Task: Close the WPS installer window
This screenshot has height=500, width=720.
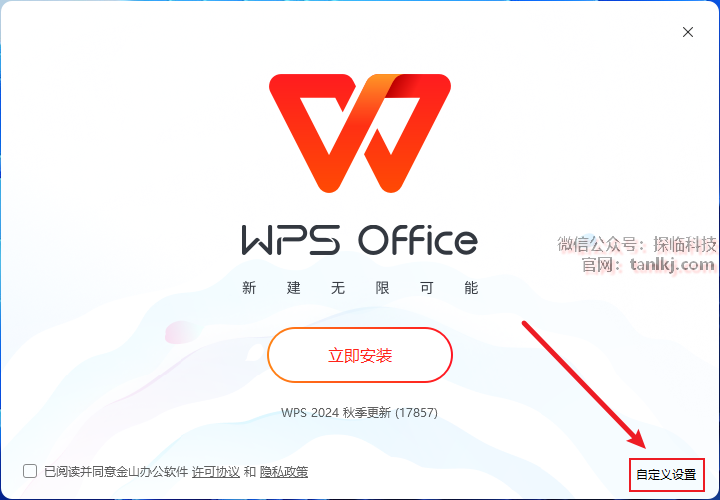Action: click(x=687, y=32)
